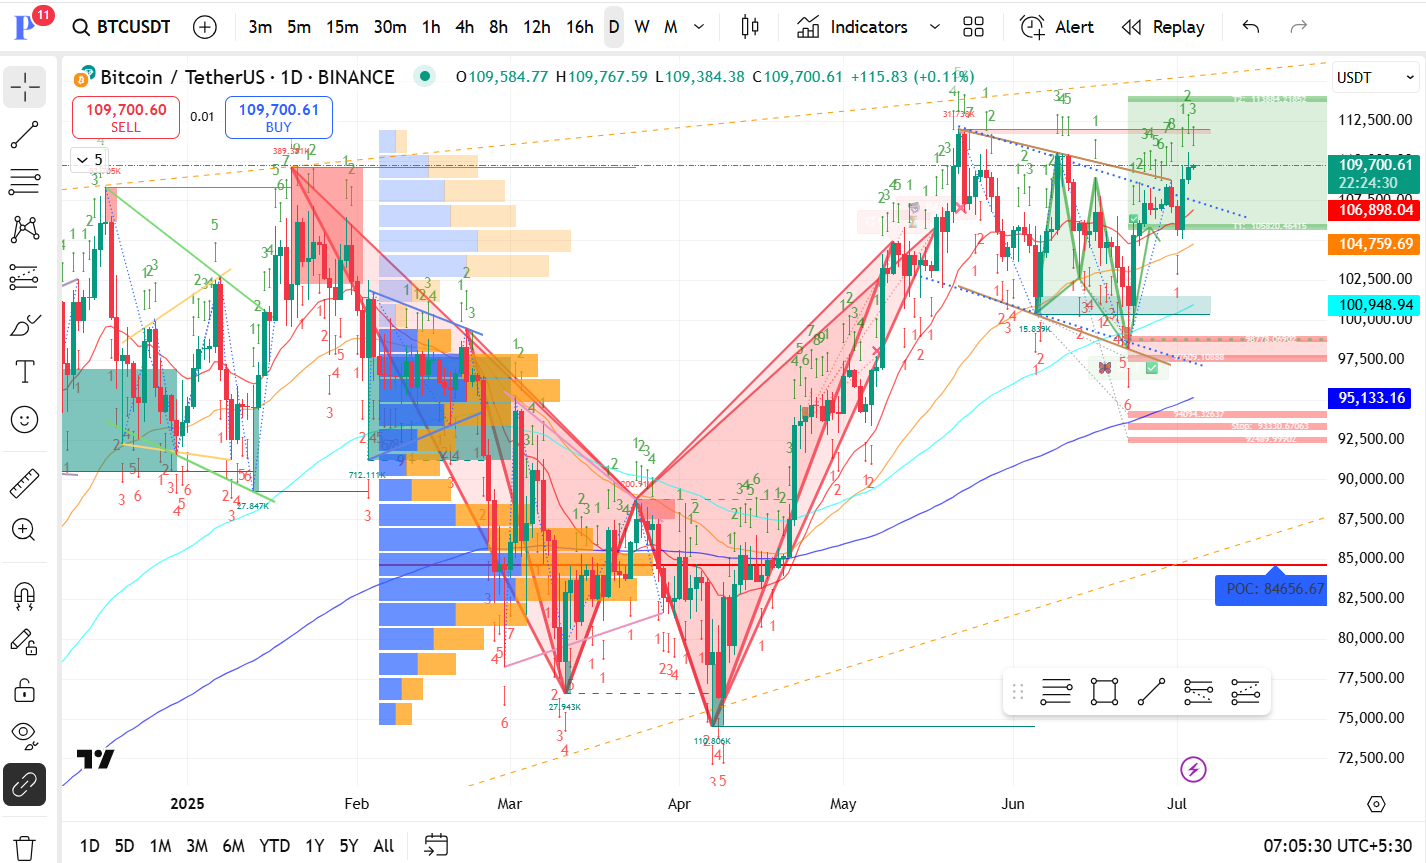Open the USDT currency dropdown
Image resolution: width=1426 pixels, height=863 pixels.
tap(1376, 77)
